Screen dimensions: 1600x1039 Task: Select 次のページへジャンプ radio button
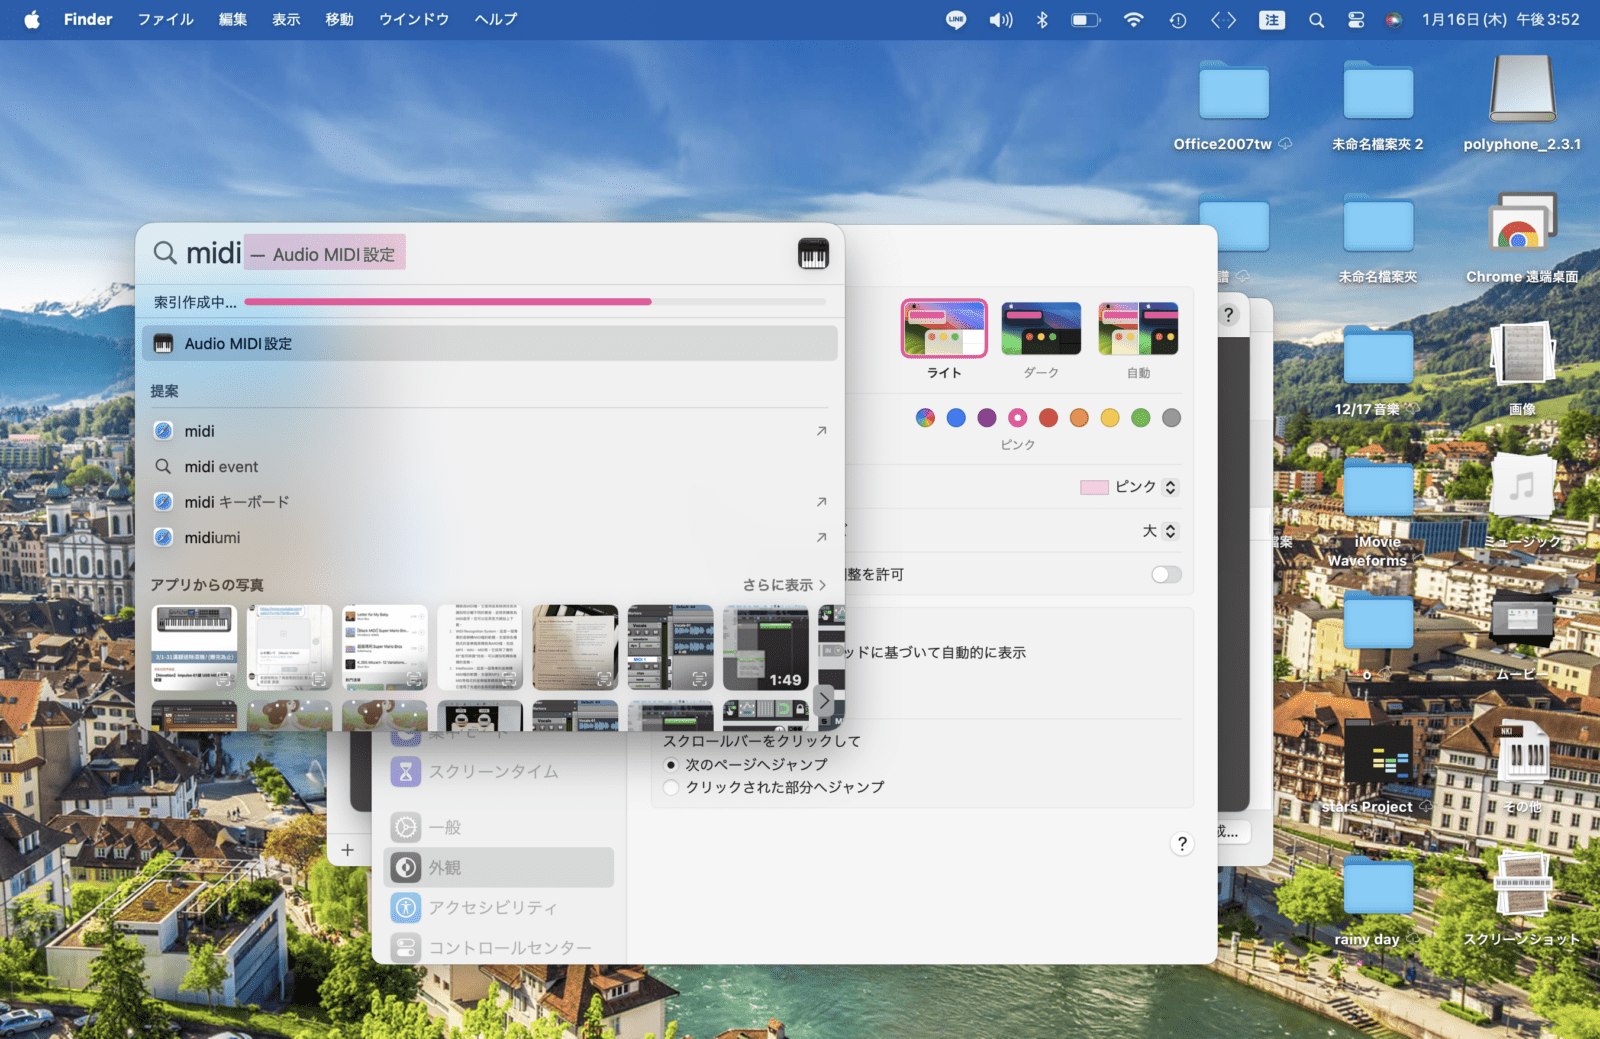tap(672, 765)
